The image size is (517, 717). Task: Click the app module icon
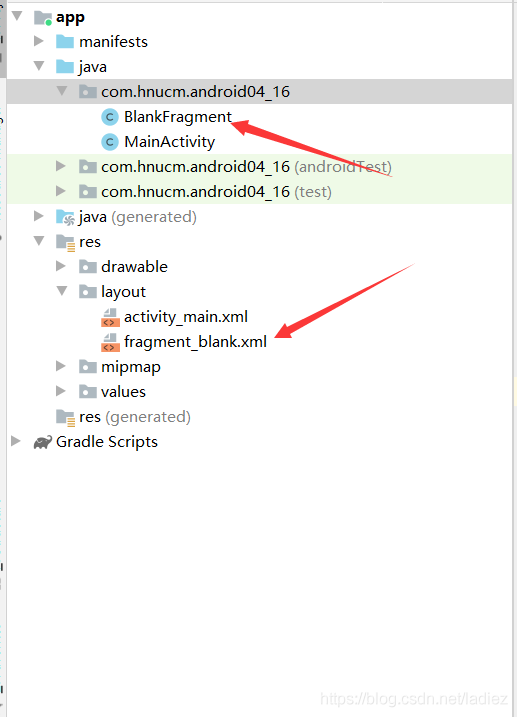click(43, 18)
